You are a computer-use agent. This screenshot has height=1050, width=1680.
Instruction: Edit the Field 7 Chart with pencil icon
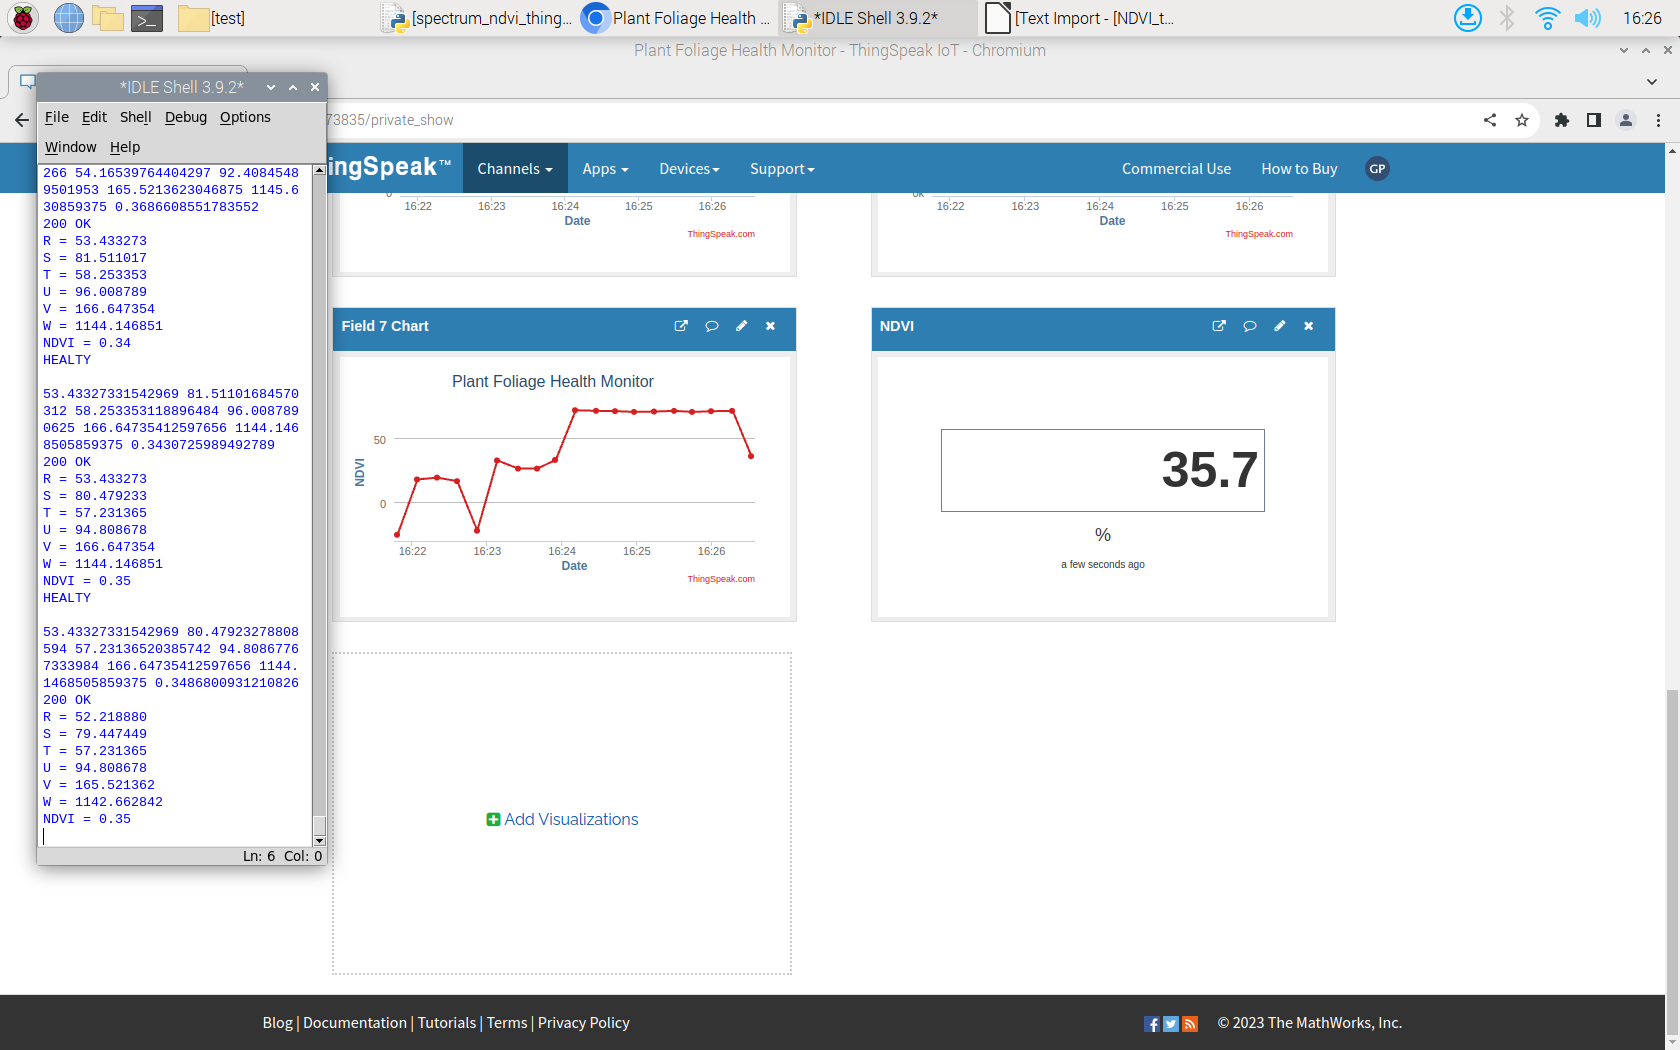pyautogui.click(x=741, y=326)
